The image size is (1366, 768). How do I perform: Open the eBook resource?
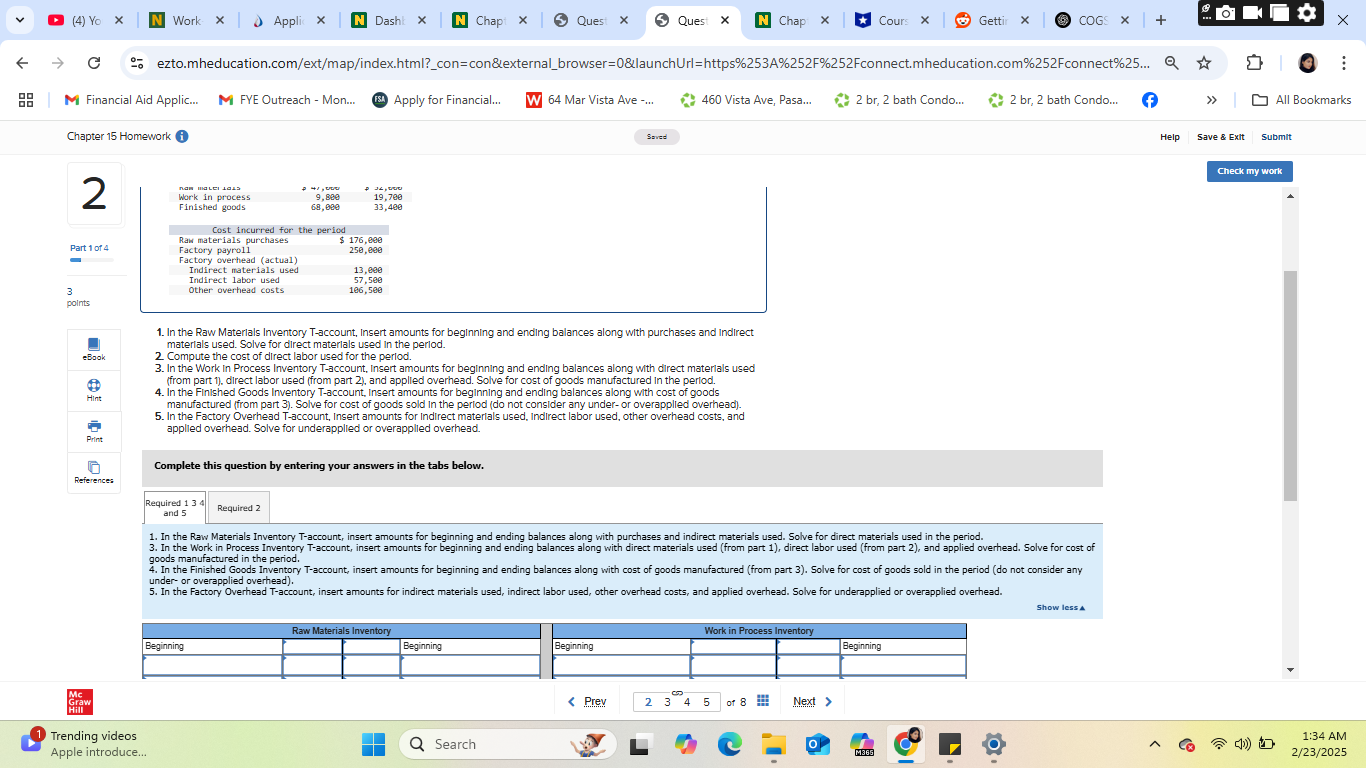coord(94,348)
